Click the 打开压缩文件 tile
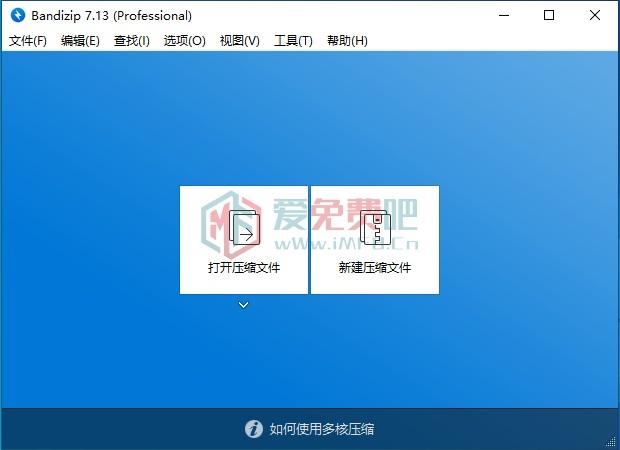The image size is (620, 450). (x=244, y=240)
